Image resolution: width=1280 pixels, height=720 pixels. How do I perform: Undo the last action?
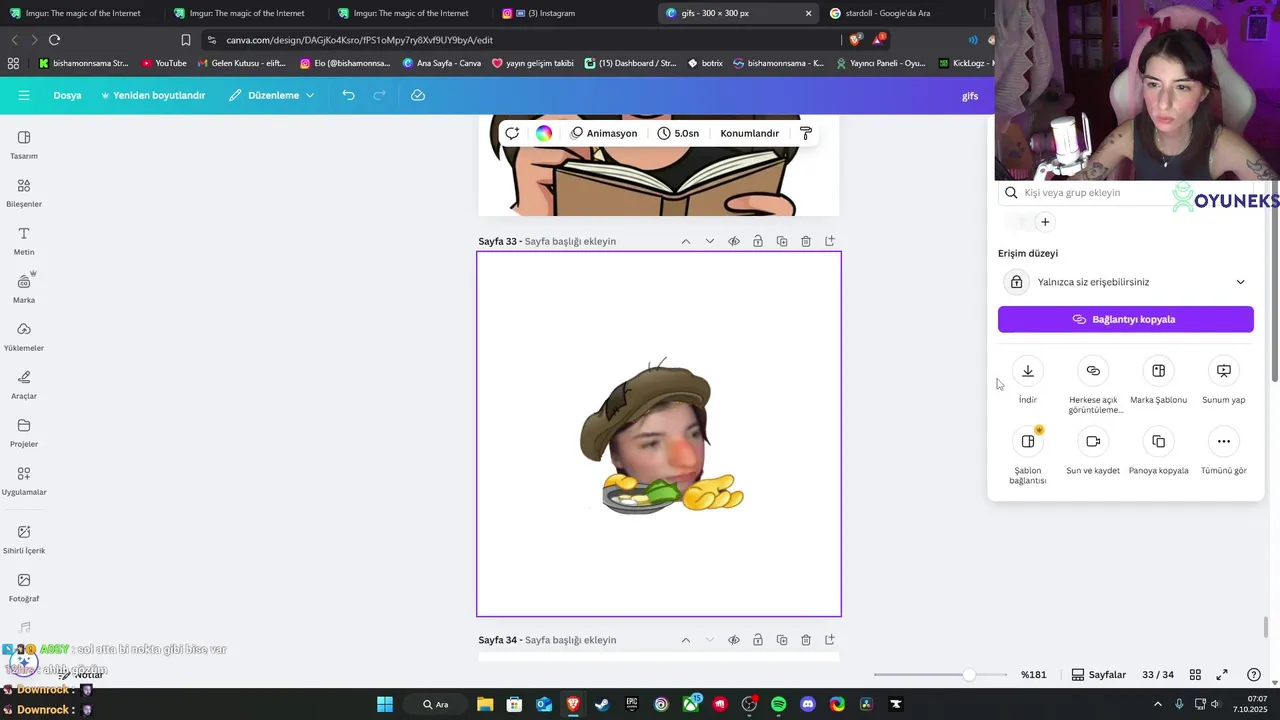coord(348,95)
